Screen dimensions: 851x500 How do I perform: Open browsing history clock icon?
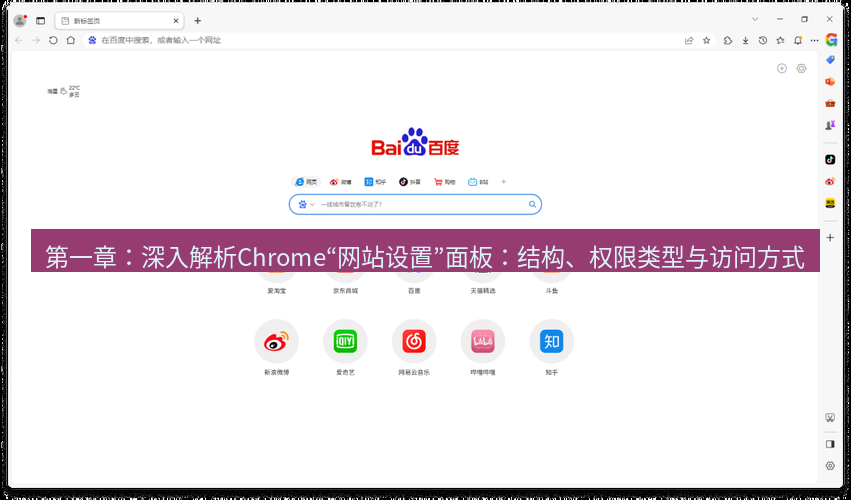[x=763, y=40]
